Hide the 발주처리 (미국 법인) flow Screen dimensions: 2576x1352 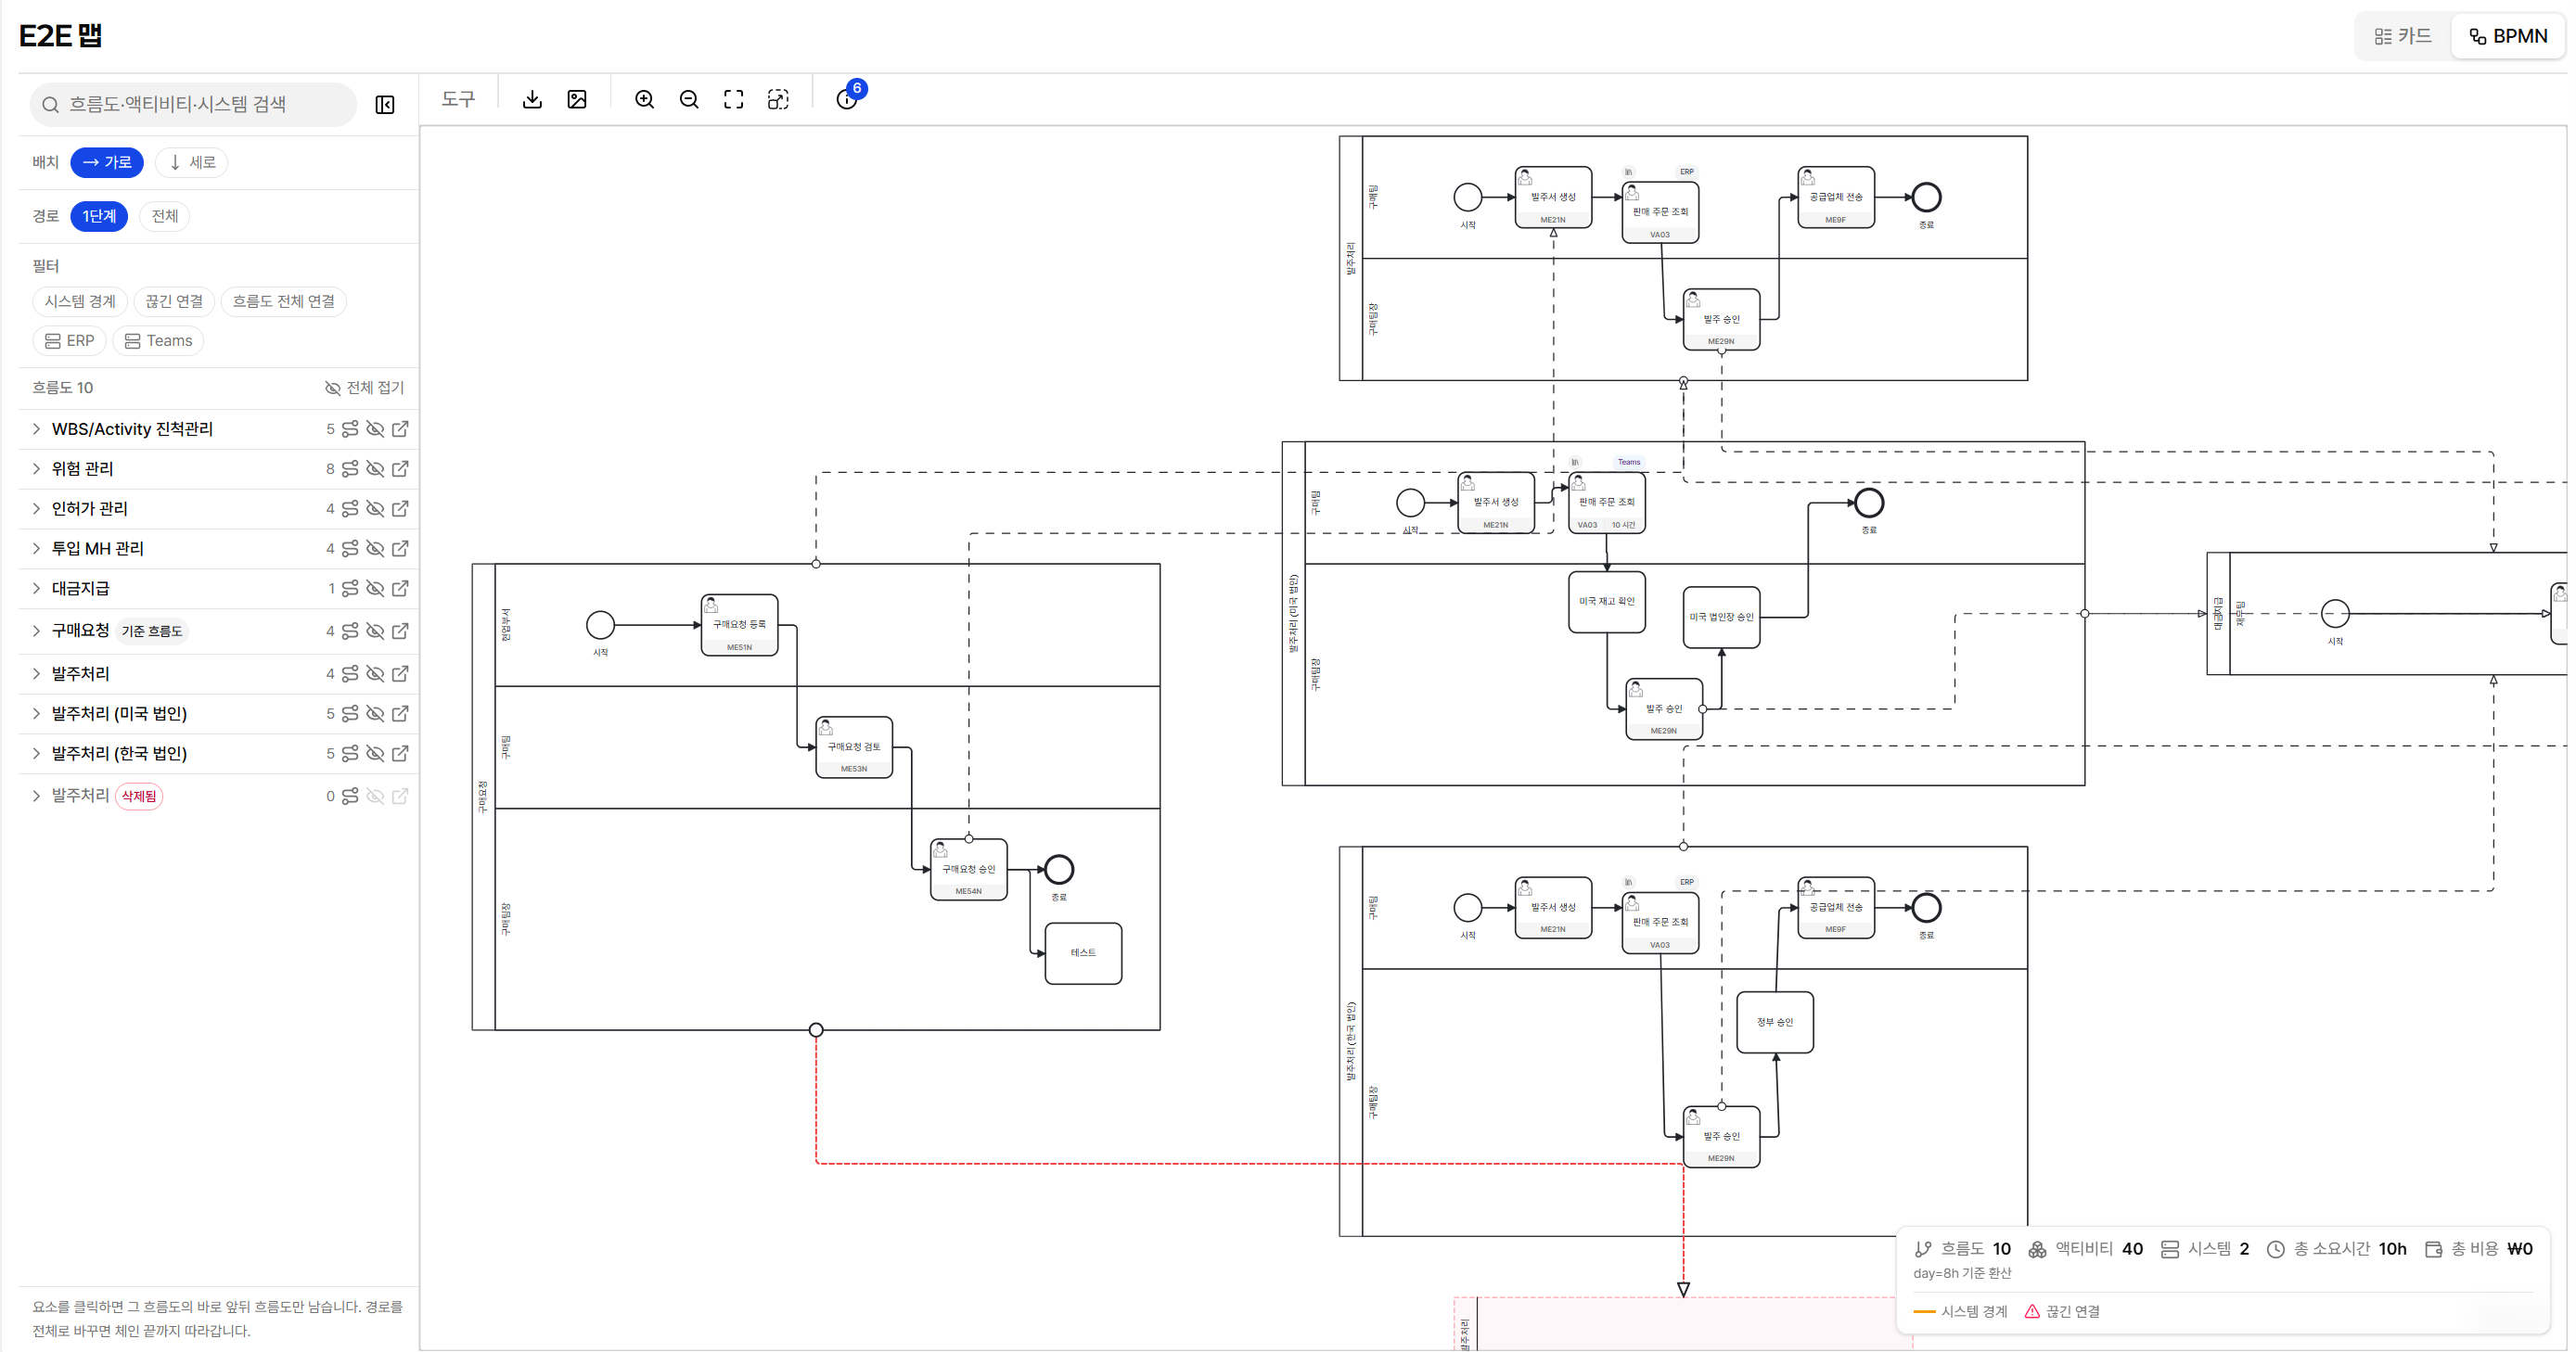(375, 714)
